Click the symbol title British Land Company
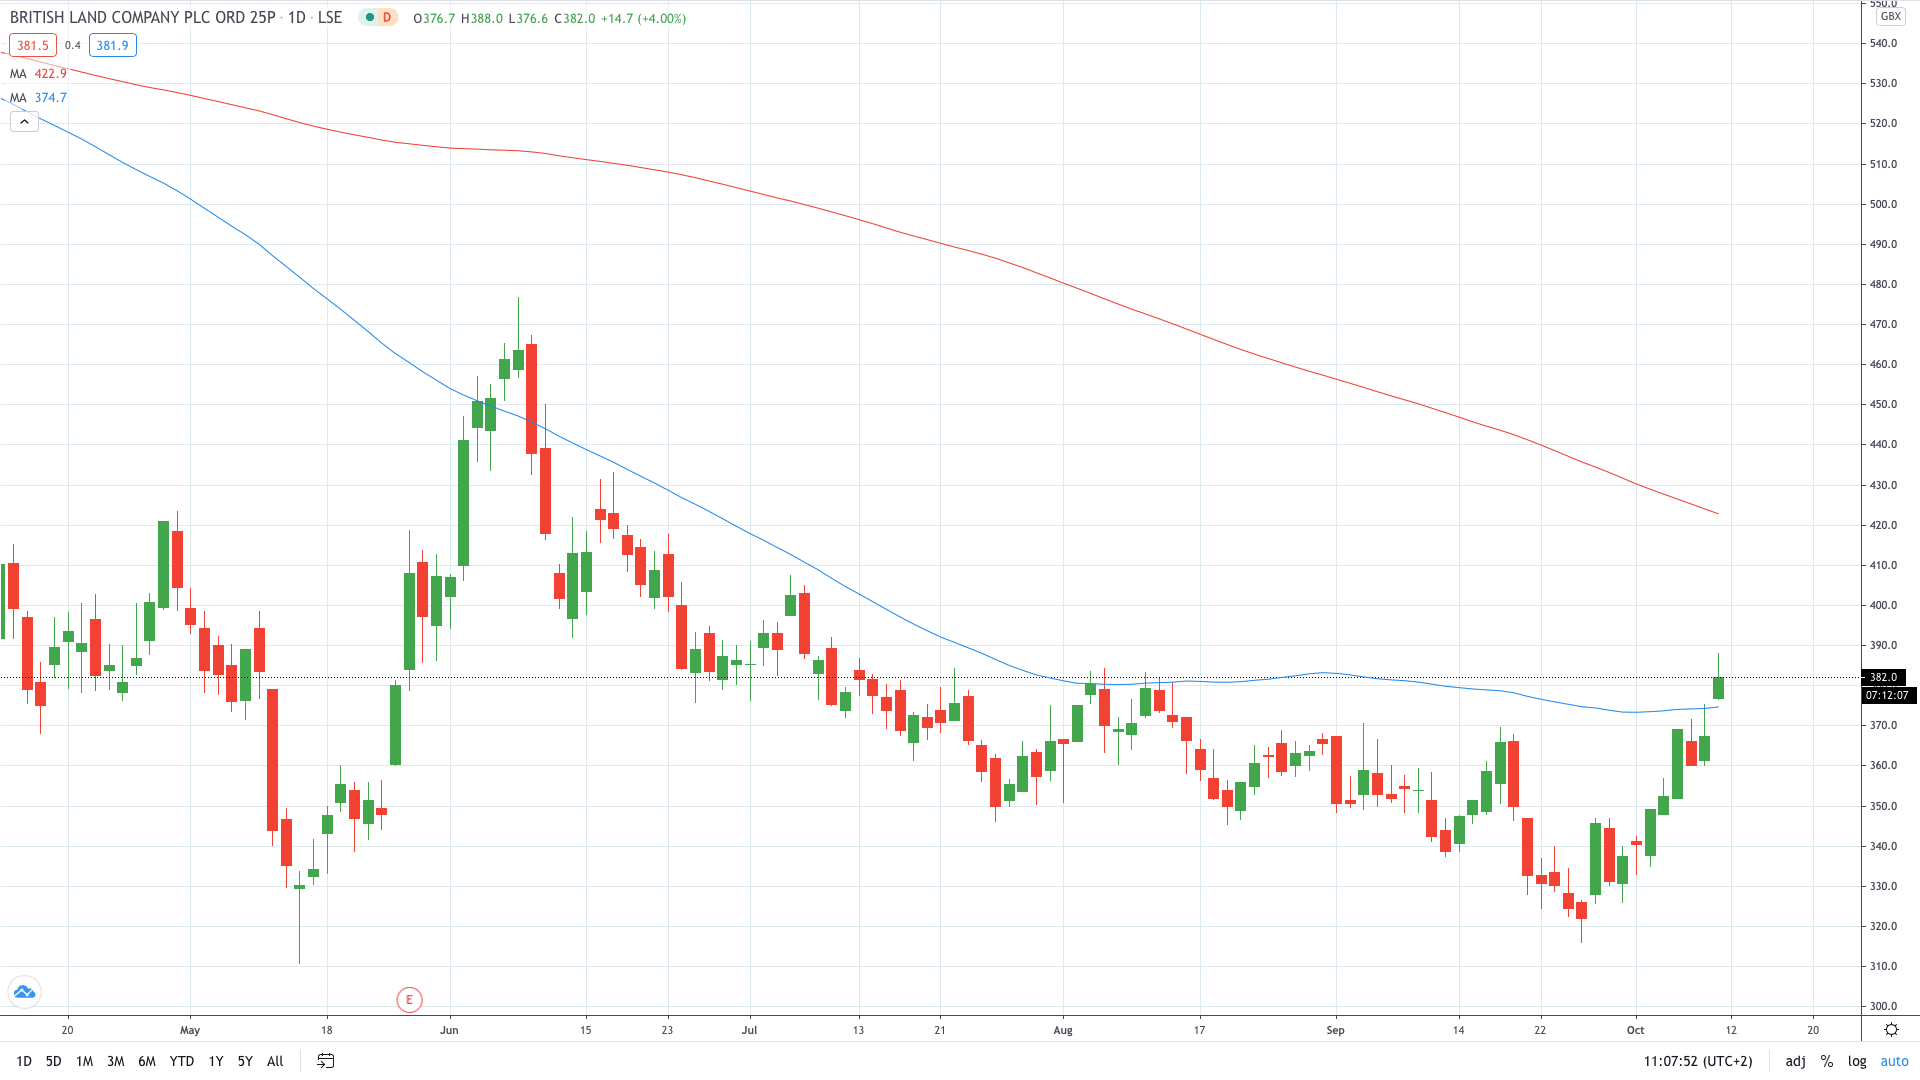 (143, 18)
